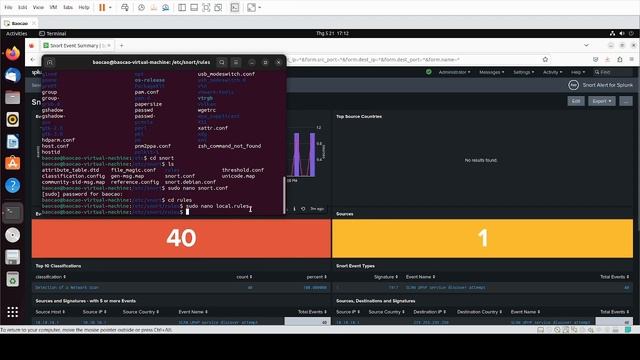This screenshot has height=360, width=640.
Task: Click the volume icon in Ubuntu top bar
Action: (x=622, y=33)
